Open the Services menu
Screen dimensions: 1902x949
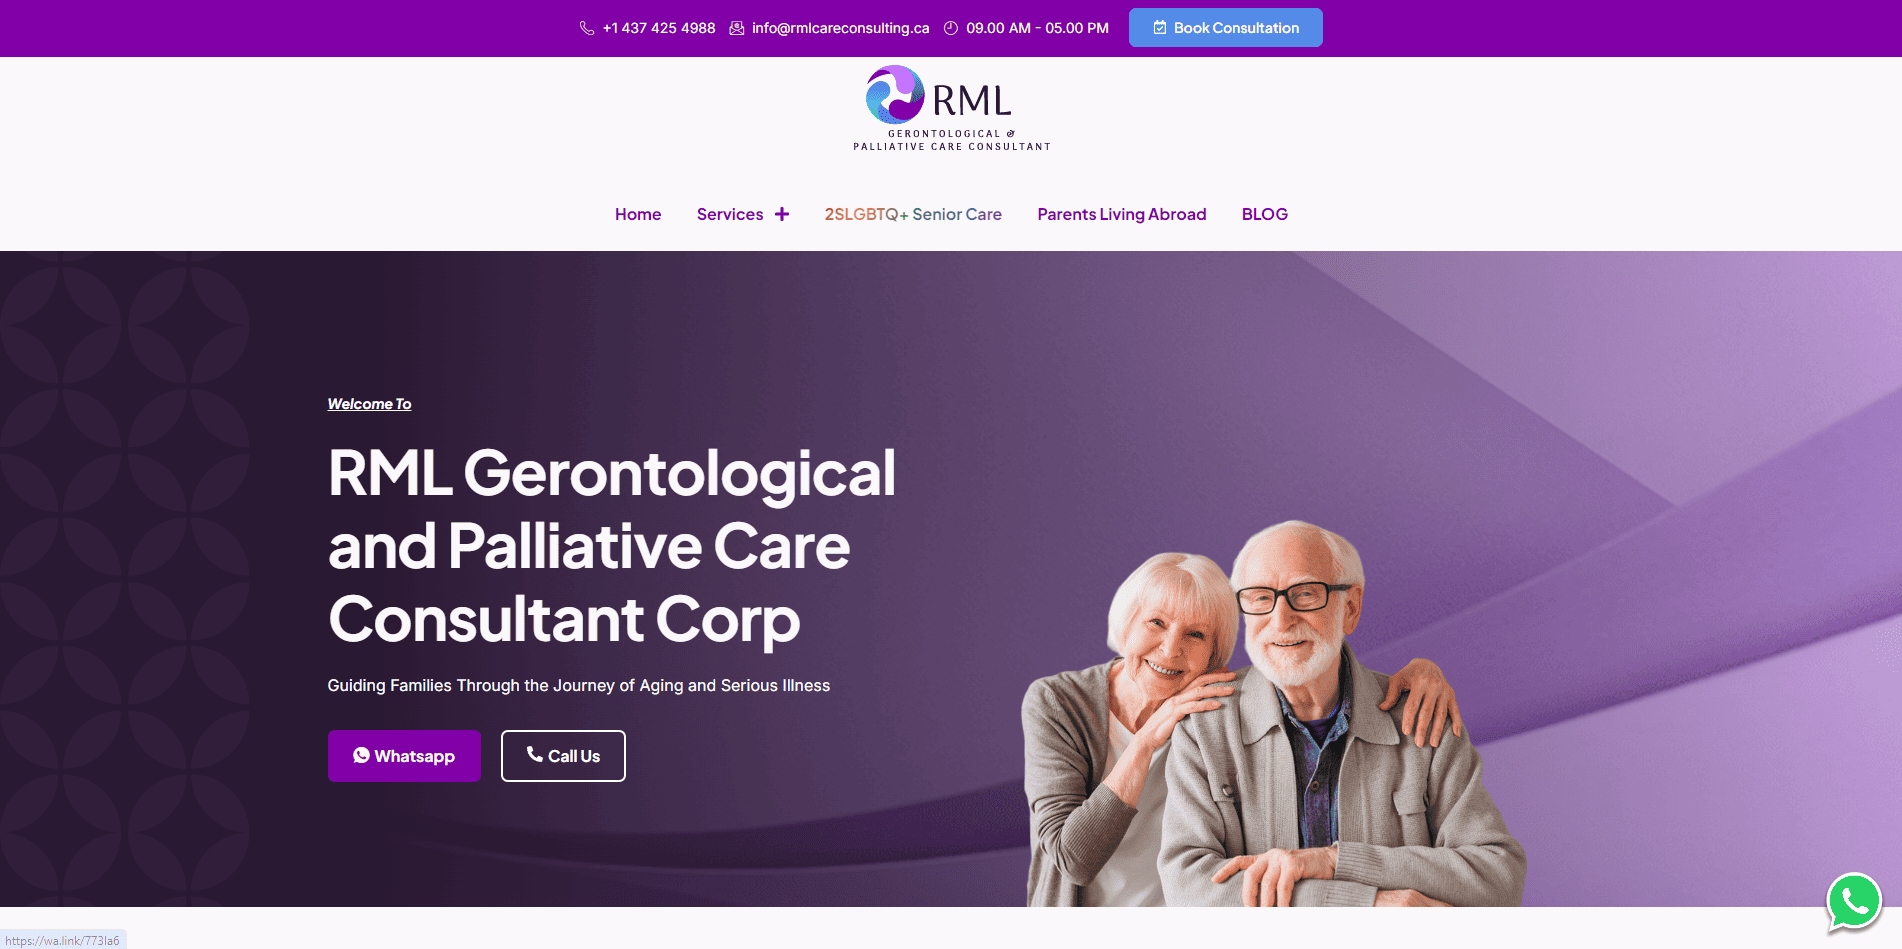729,214
